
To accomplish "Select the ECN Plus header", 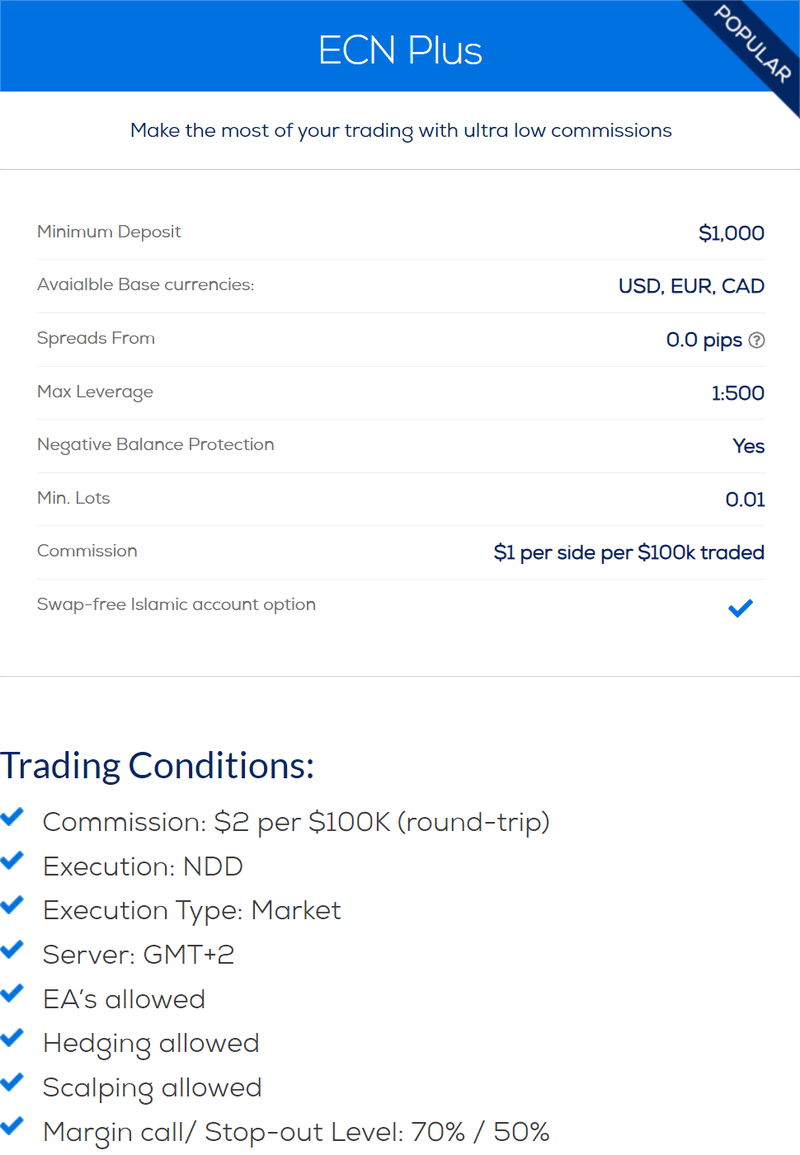I will [x=400, y=48].
